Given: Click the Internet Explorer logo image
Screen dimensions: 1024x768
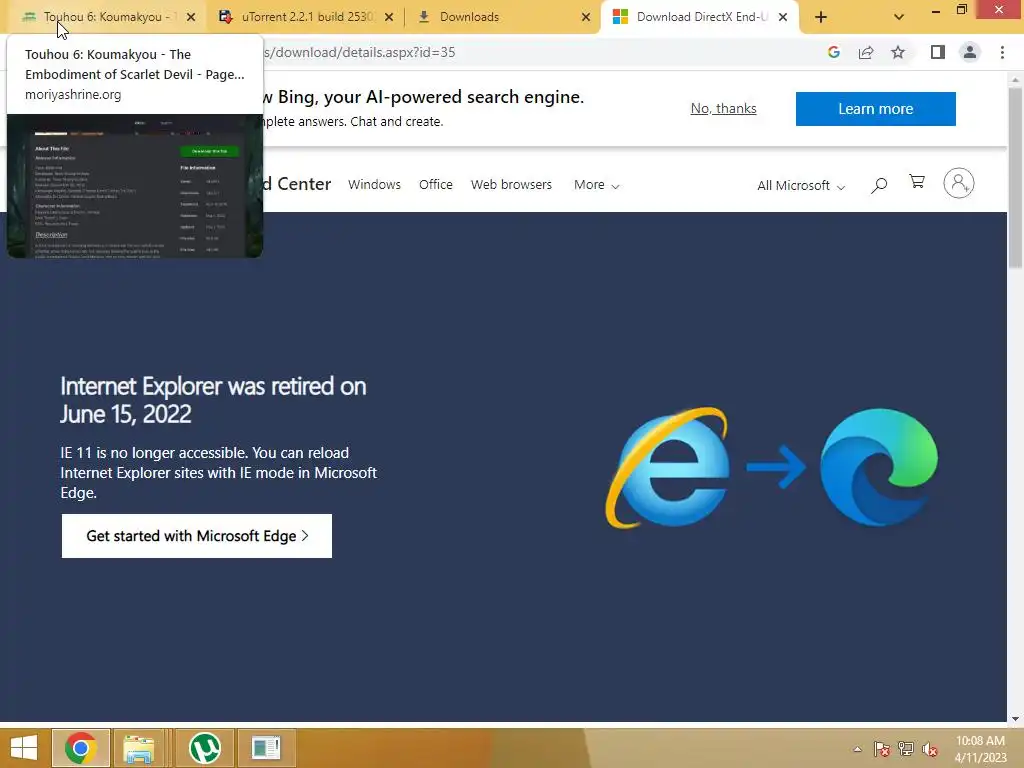Looking at the screenshot, I should pyautogui.click(x=668, y=468).
